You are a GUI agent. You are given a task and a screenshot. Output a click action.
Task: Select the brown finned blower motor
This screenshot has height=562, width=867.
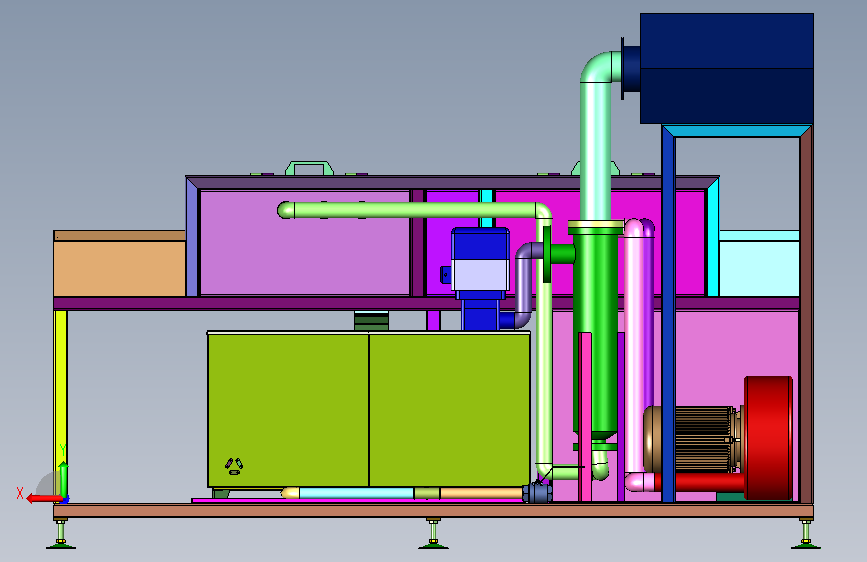click(x=694, y=439)
